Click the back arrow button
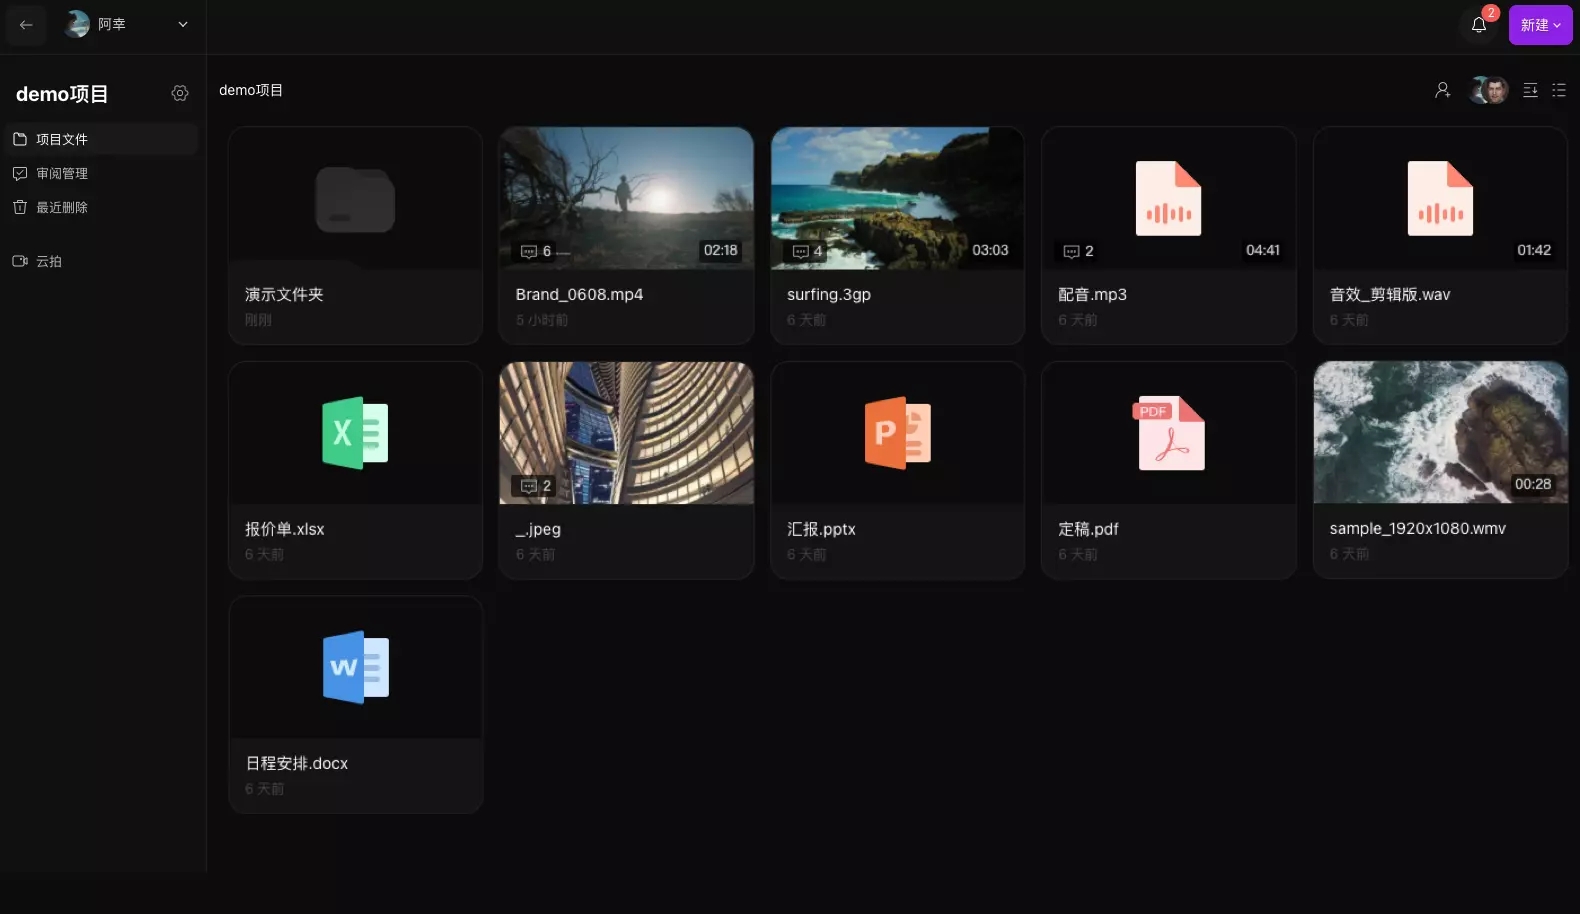1580x914 pixels. tap(26, 25)
